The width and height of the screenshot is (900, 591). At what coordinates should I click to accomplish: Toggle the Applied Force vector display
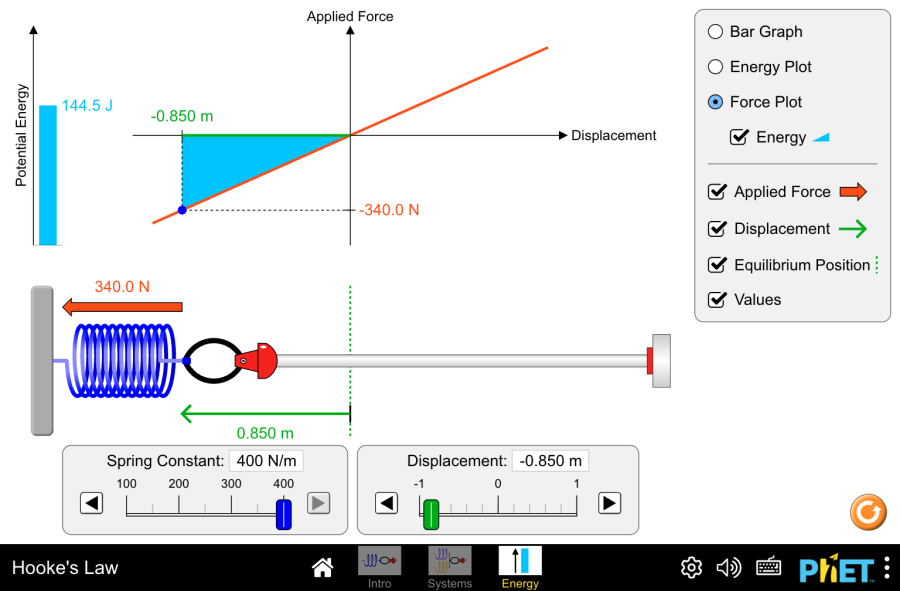point(717,192)
